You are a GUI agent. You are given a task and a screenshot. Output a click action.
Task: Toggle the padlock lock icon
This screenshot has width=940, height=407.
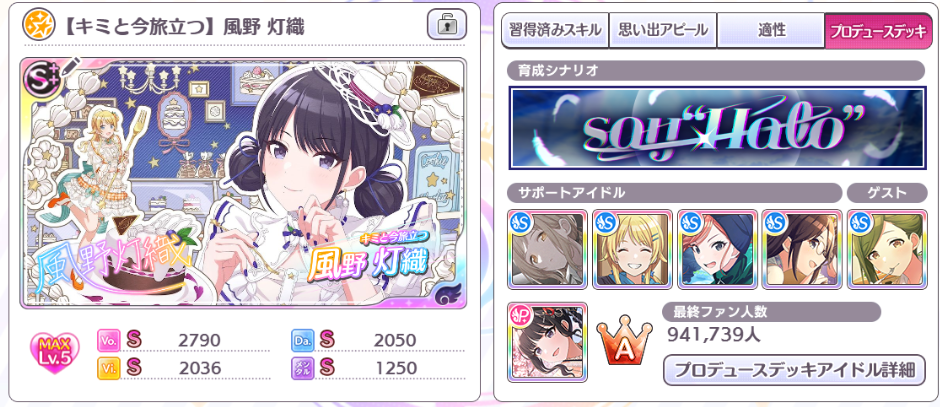pos(445,25)
